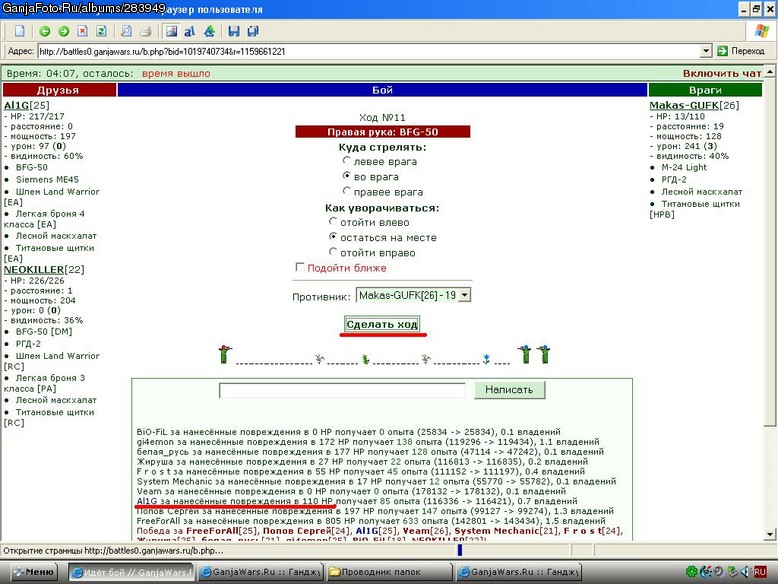Click the blue tree toolbar icon
This screenshot has width=778, height=584.
click(209, 31)
